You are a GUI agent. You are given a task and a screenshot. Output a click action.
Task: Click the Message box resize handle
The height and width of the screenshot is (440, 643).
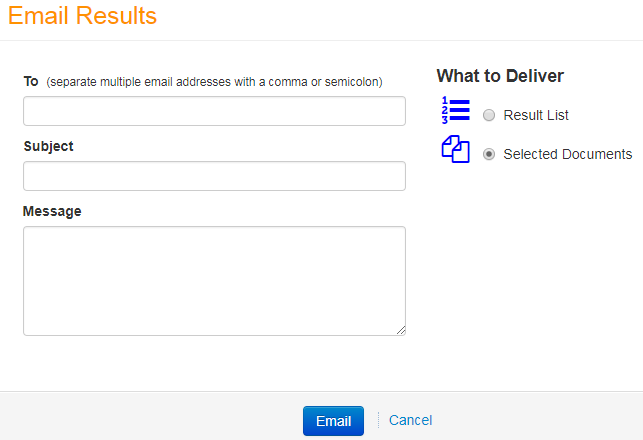(x=401, y=331)
